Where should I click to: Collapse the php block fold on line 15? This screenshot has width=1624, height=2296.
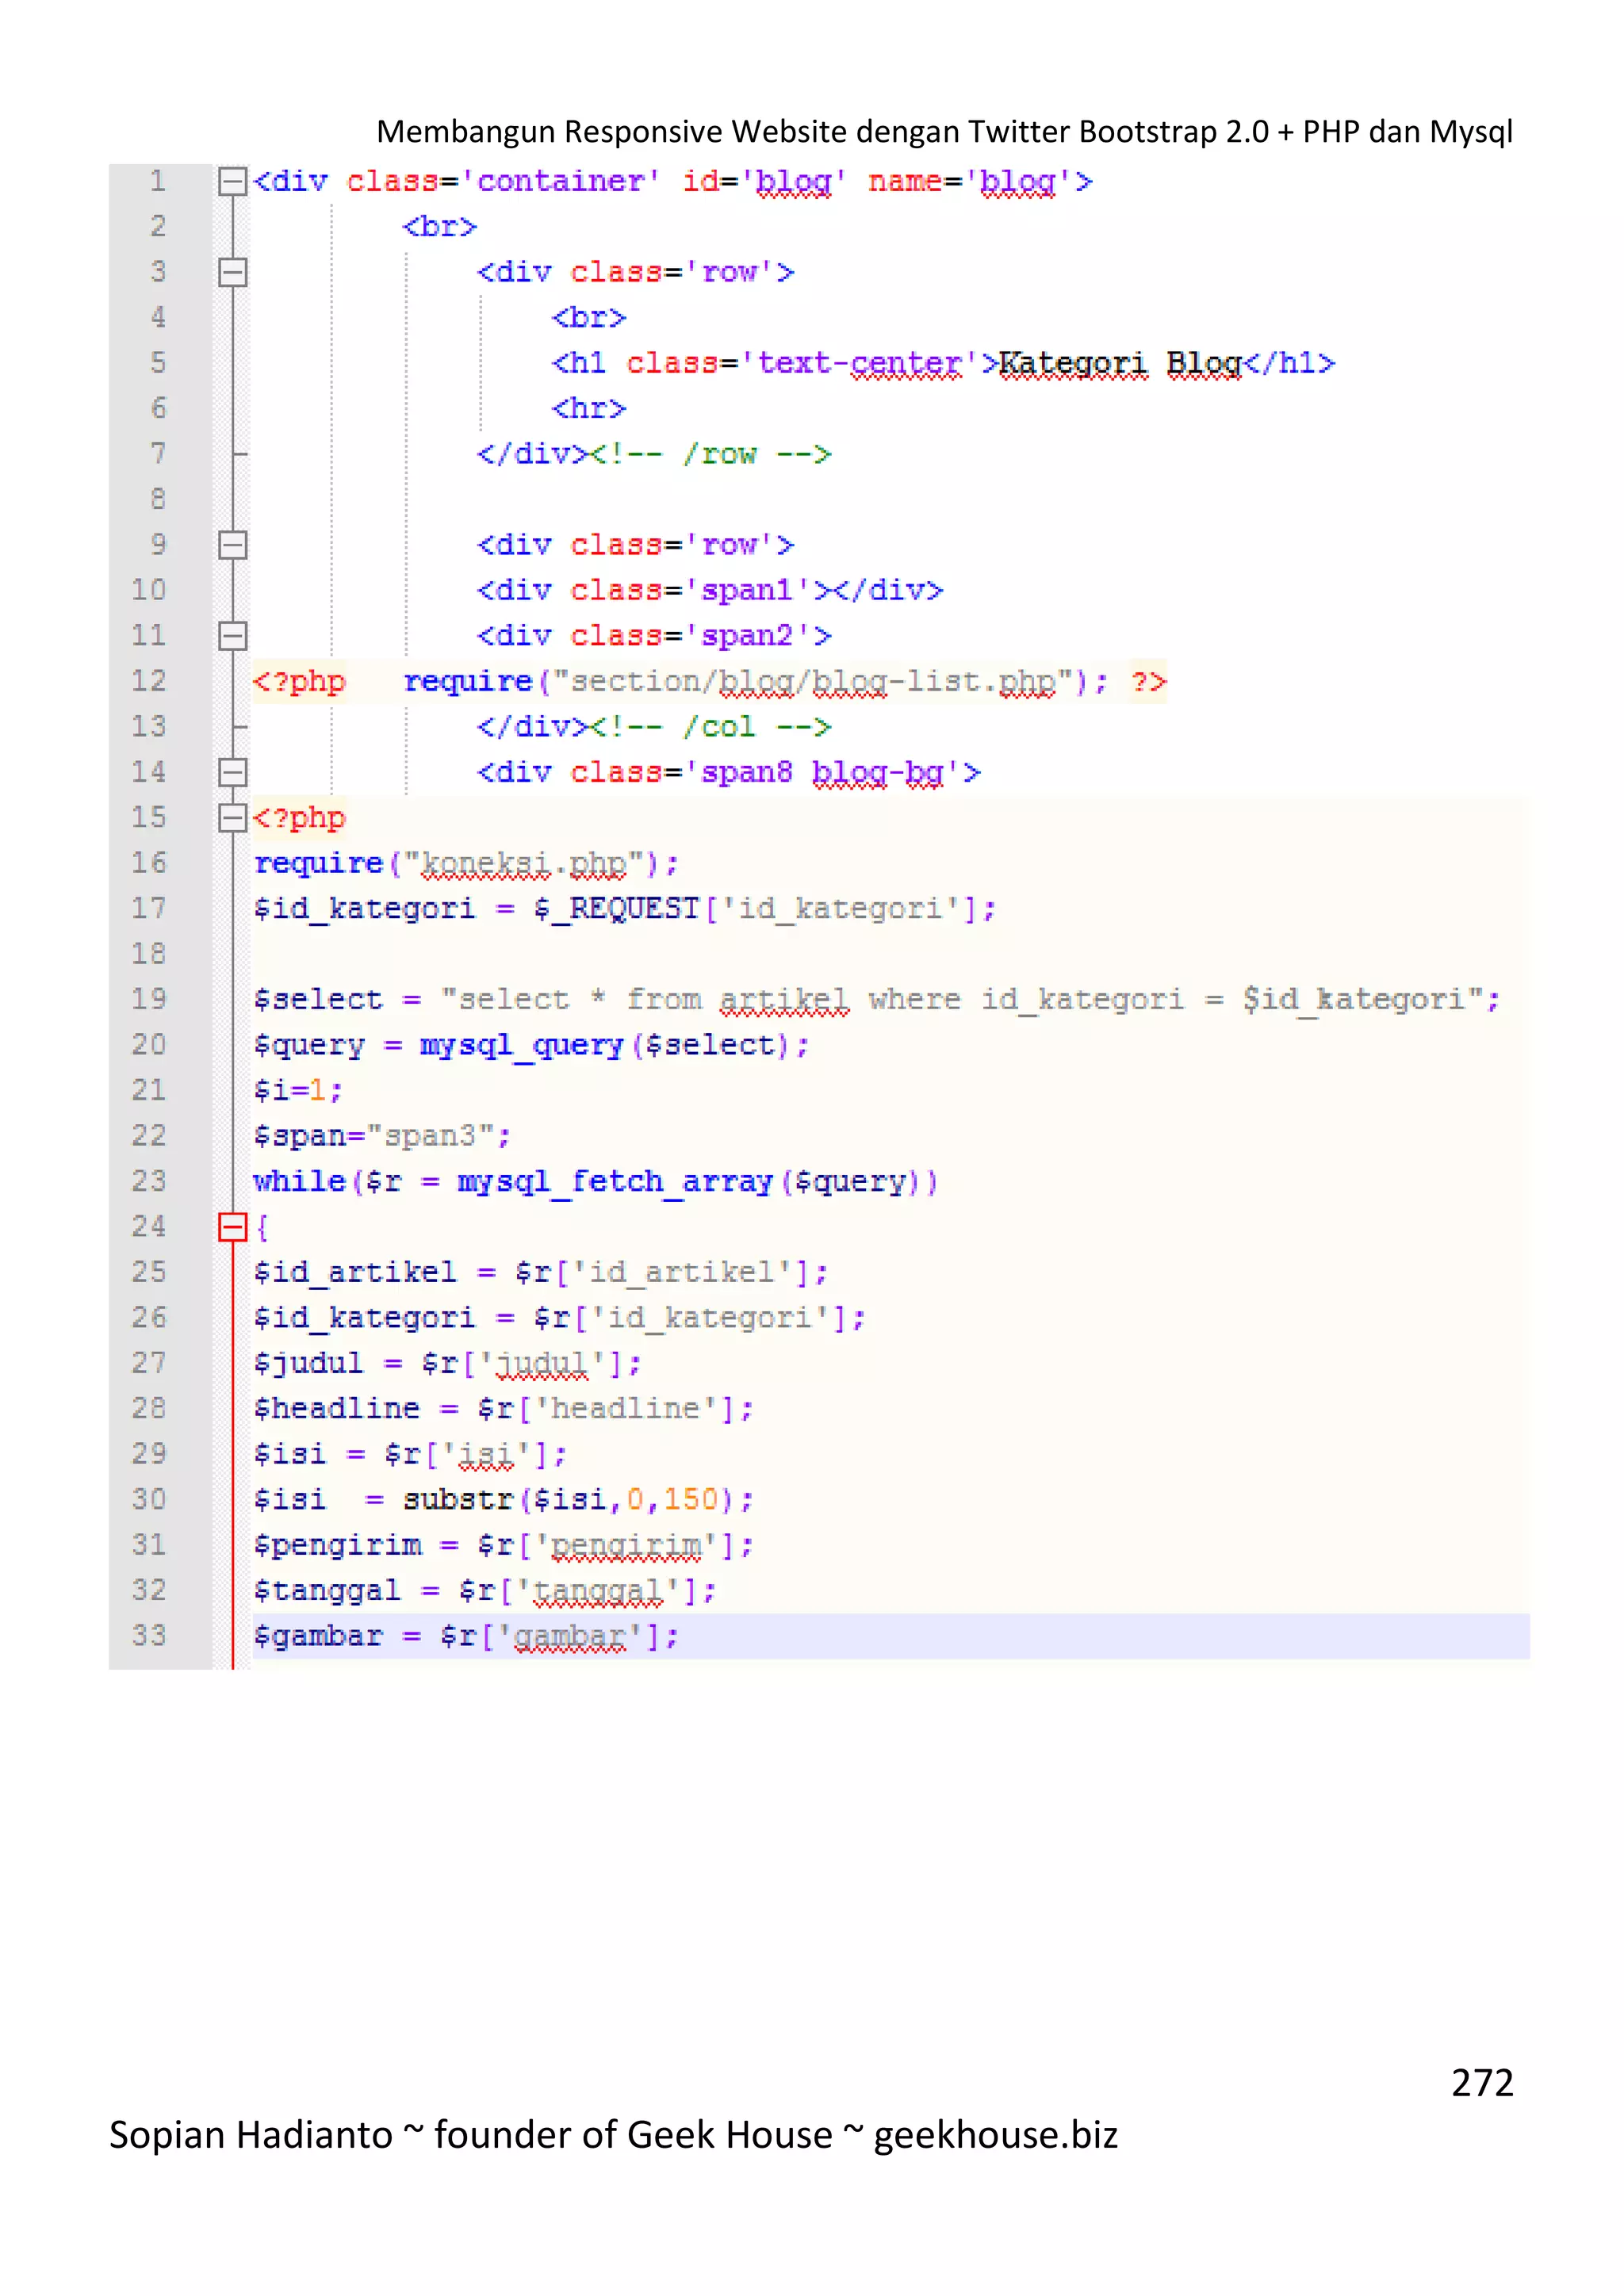[232, 818]
